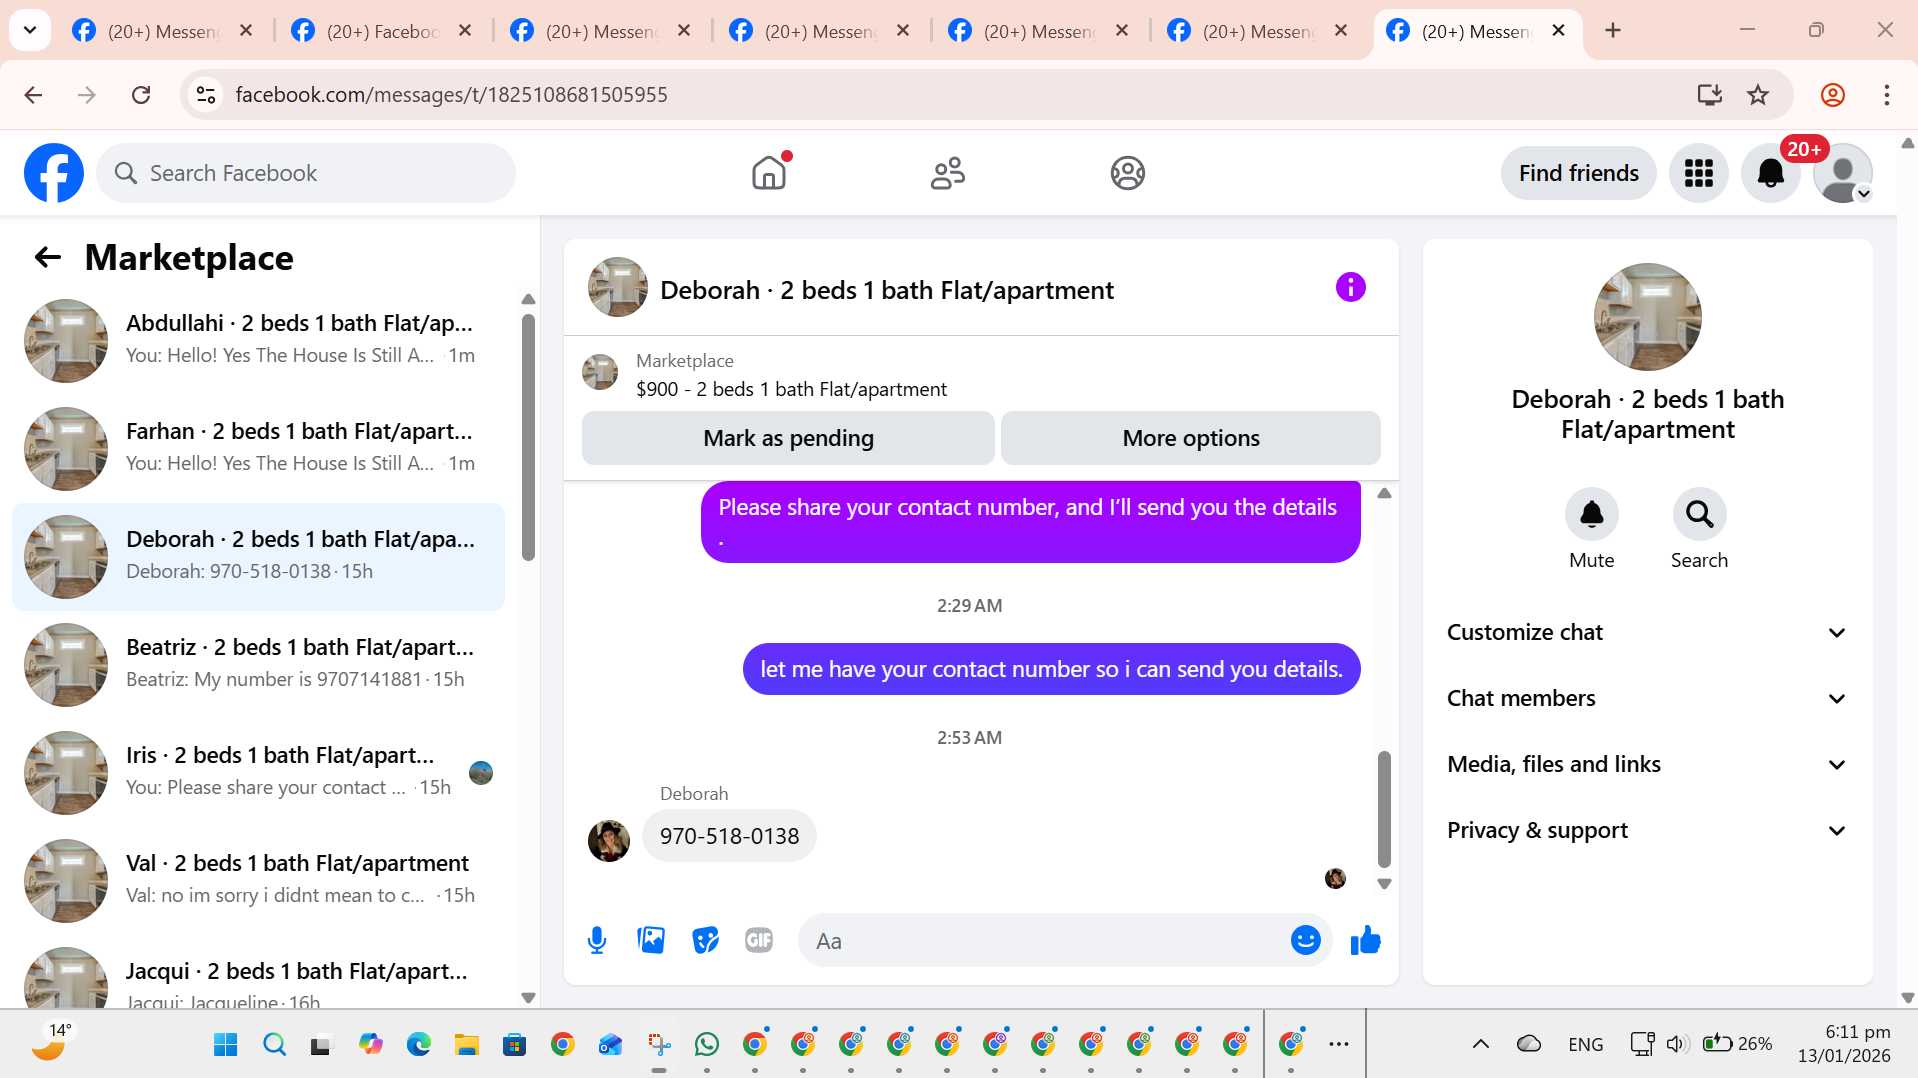Screen dimensions: 1918x1078
Task: Choose a sticker icon
Action: coord(705,940)
